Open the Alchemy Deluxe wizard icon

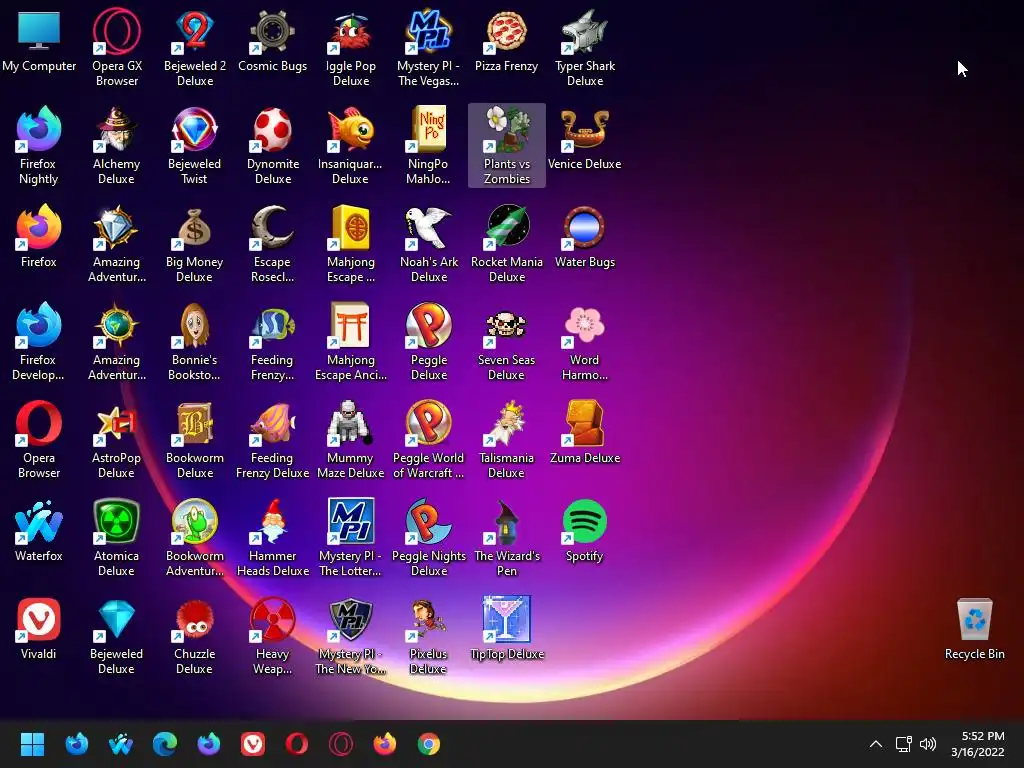pyautogui.click(x=116, y=145)
